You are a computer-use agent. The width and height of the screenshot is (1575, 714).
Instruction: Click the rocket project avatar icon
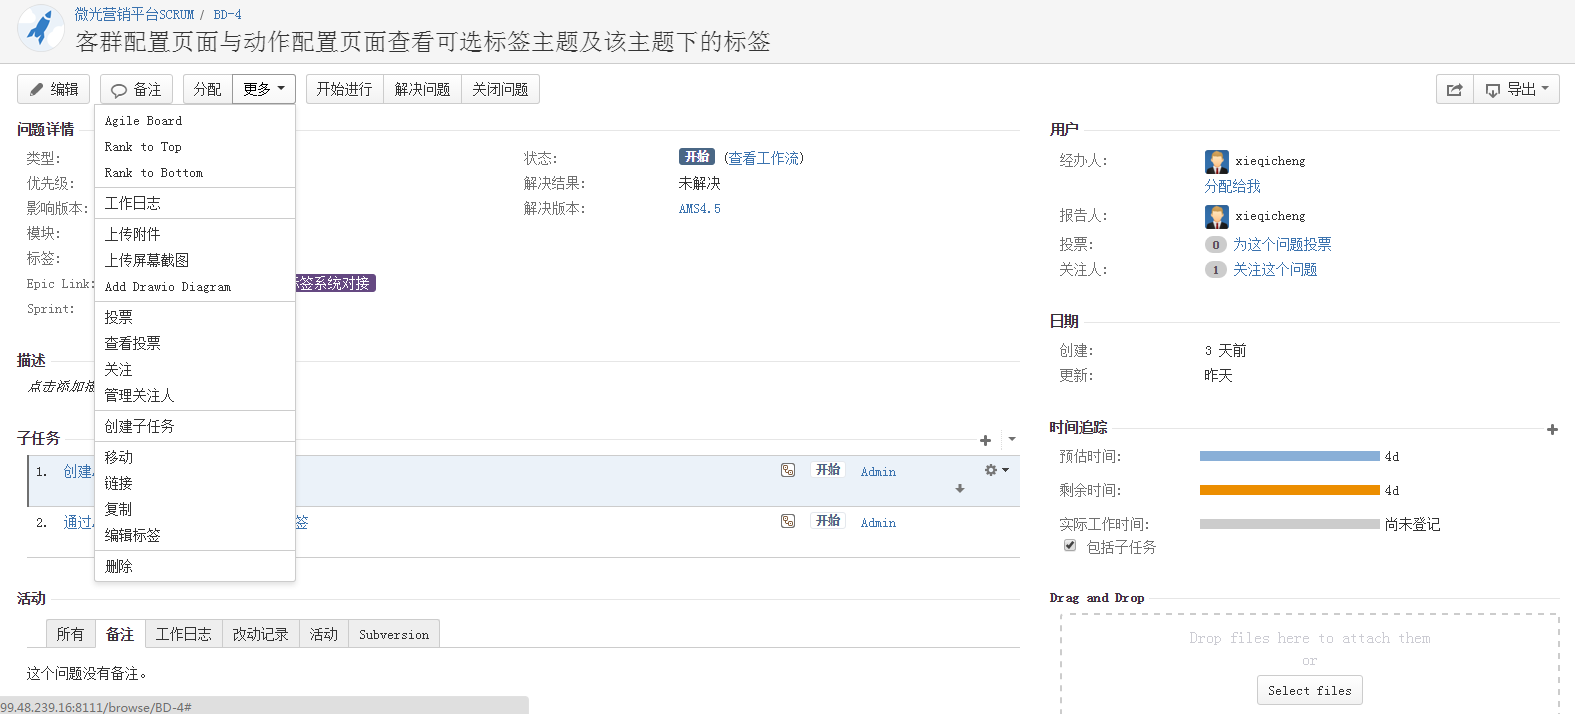pyautogui.click(x=41, y=28)
